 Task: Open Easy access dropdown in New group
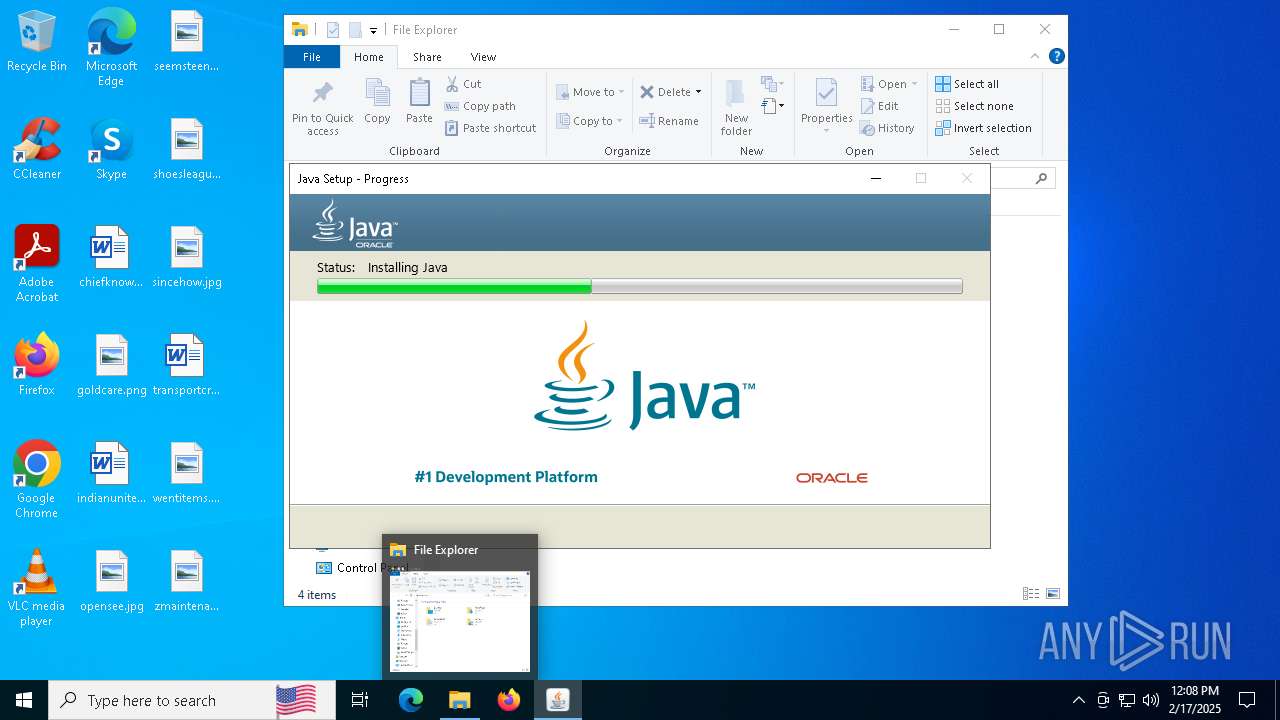pos(771,105)
